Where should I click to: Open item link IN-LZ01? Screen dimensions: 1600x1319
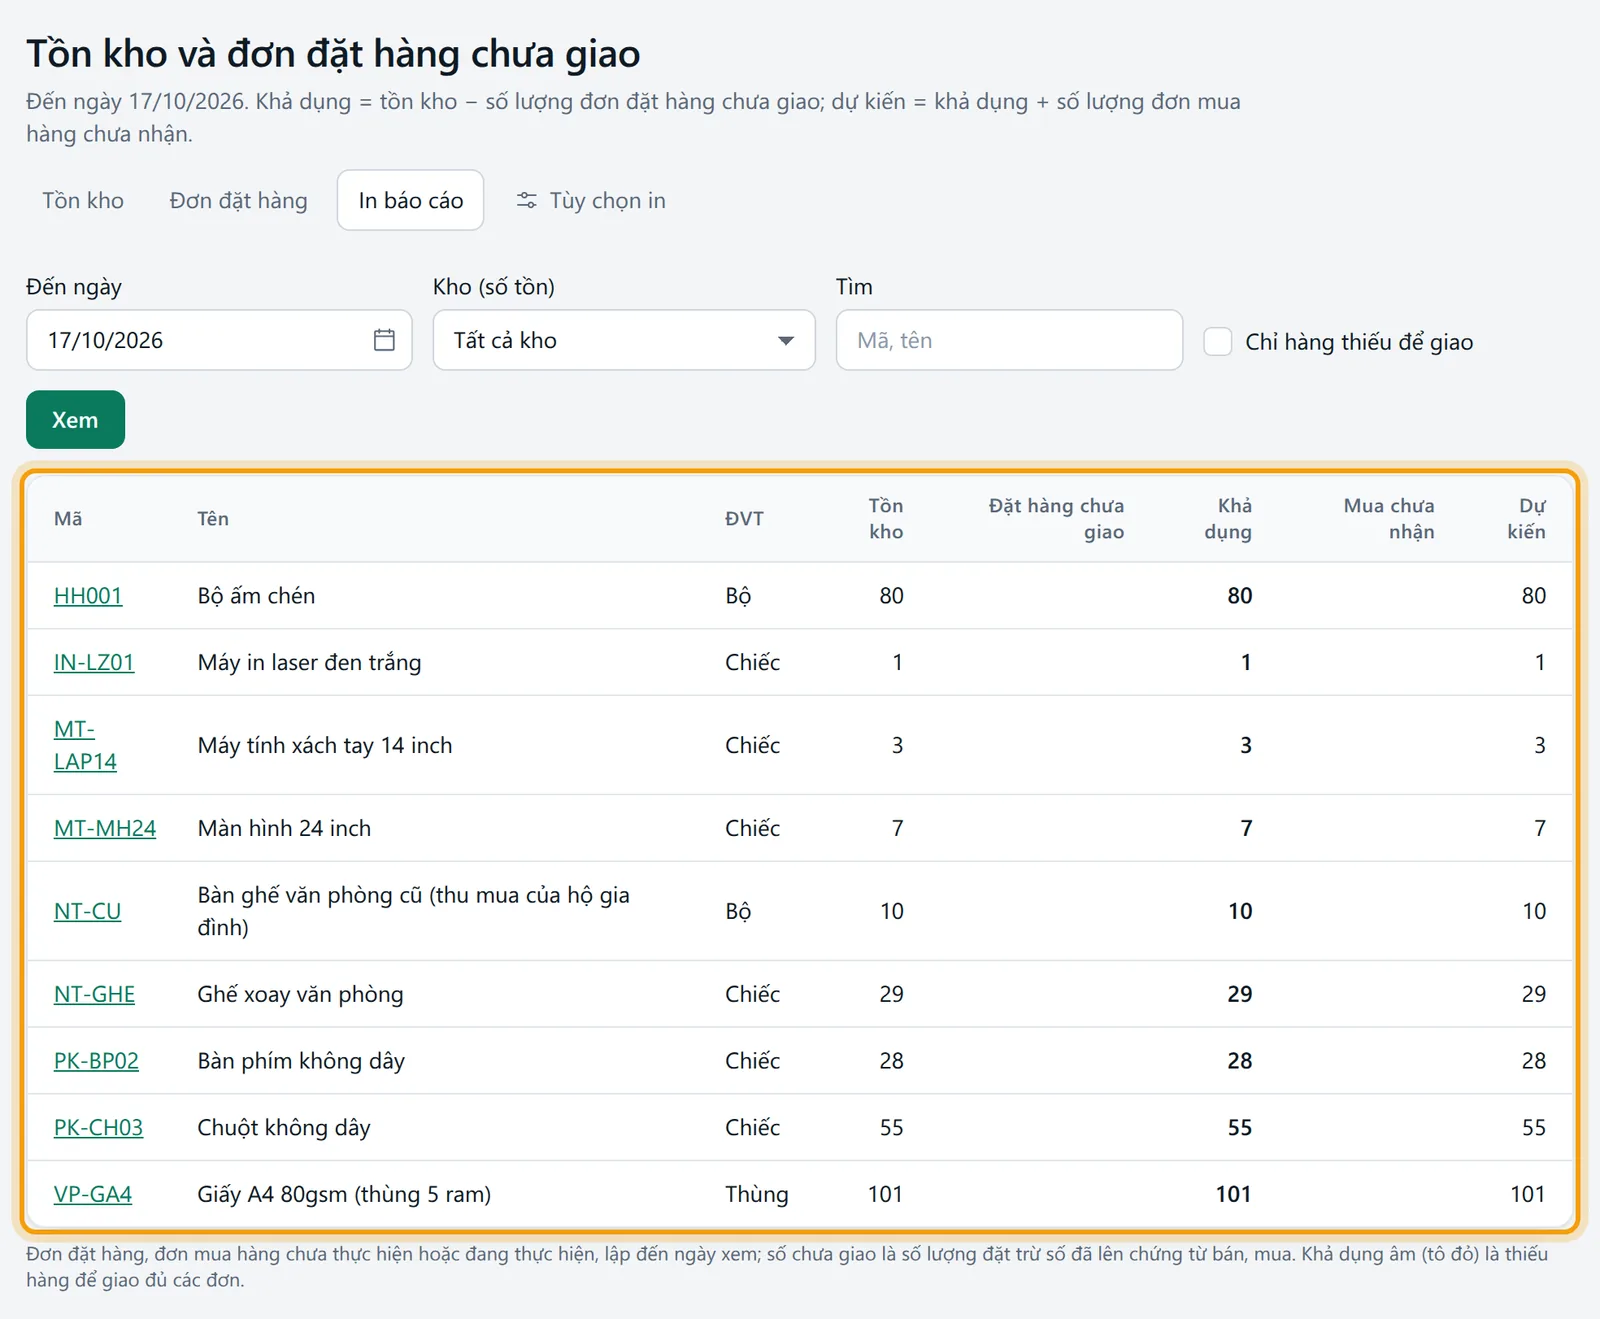tap(94, 662)
